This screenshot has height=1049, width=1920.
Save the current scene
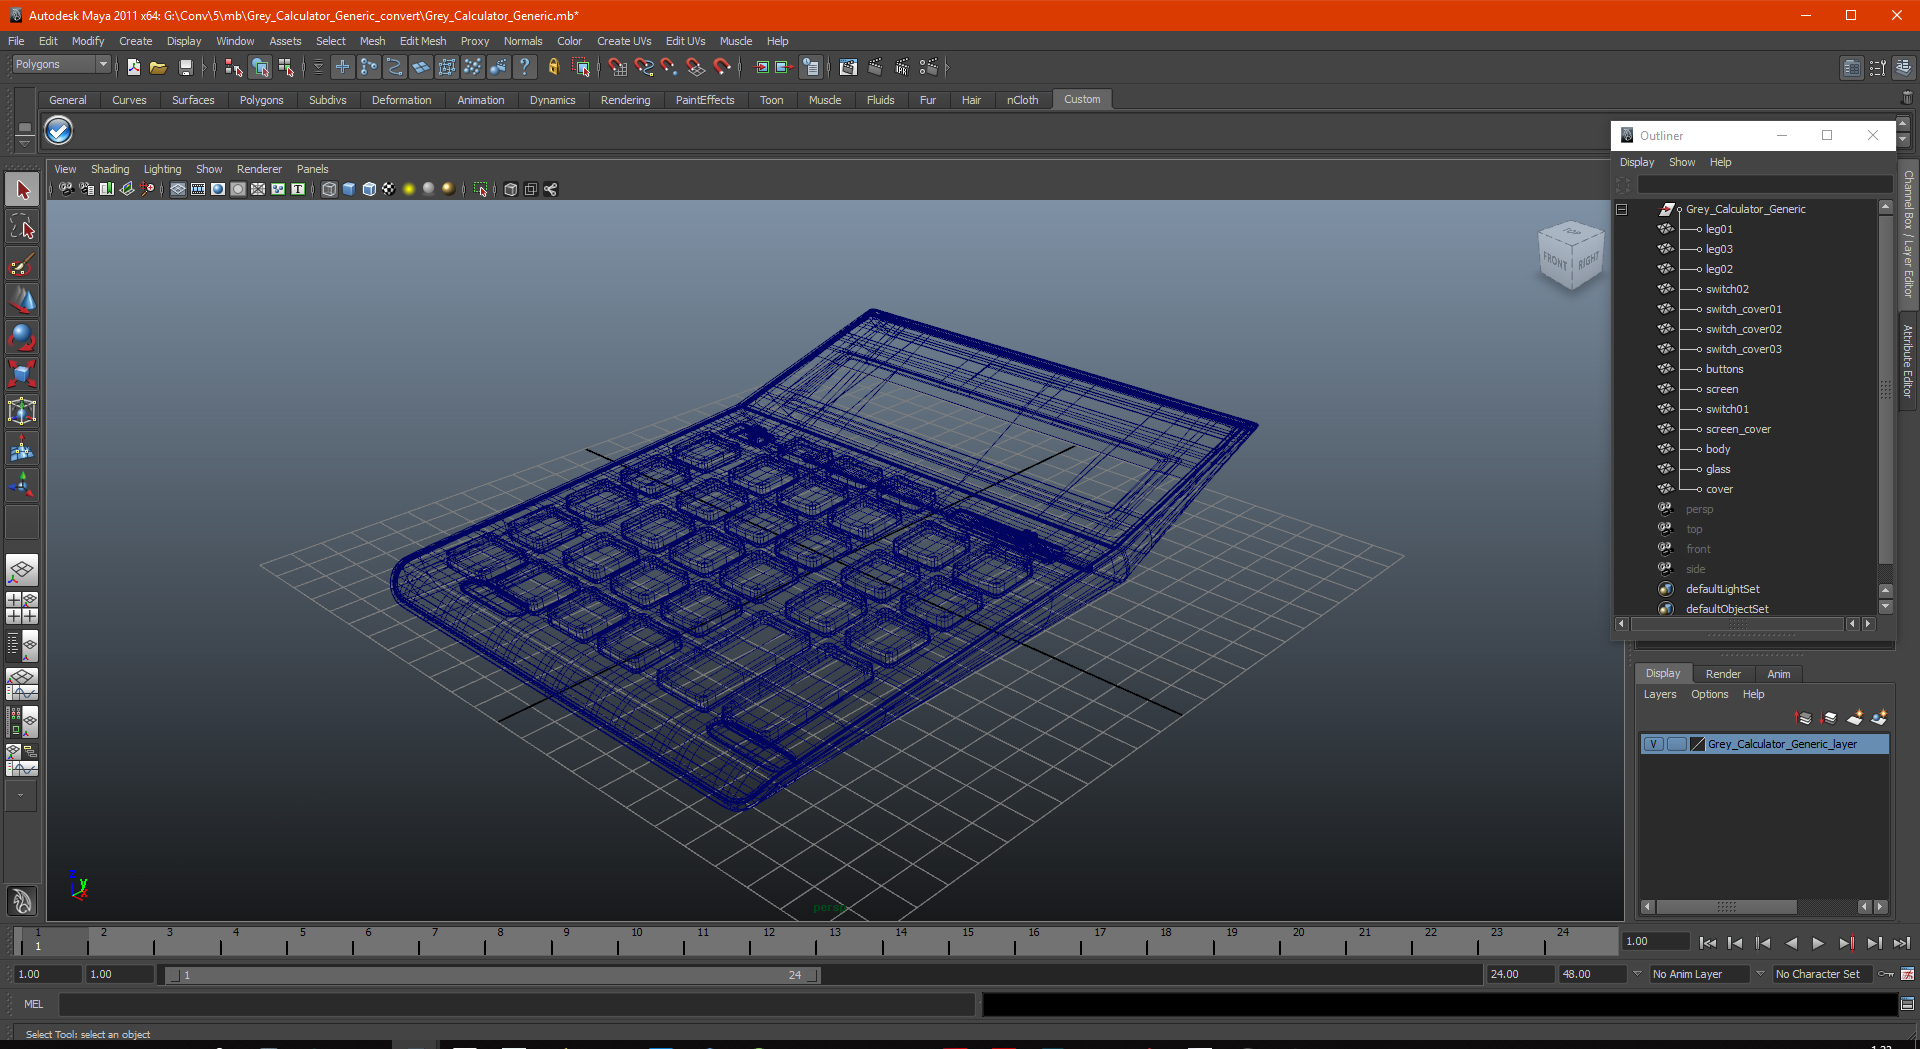pyautogui.click(x=185, y=67)
